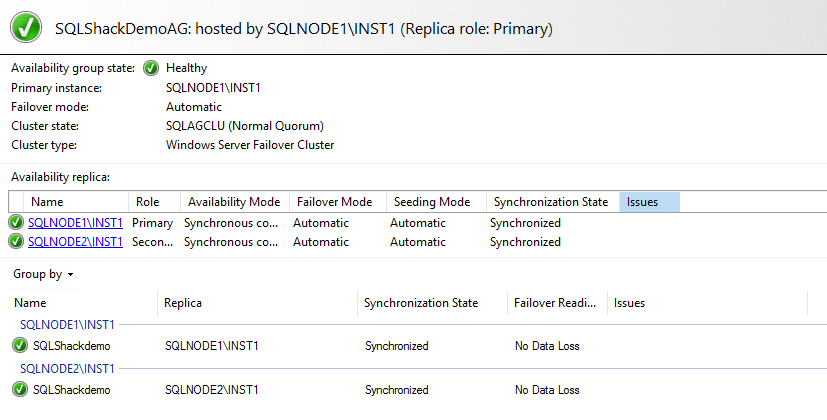The width and height of the screenshot is (827, 420).
Task: Sort by the Role column header
Action: (148, 202)
